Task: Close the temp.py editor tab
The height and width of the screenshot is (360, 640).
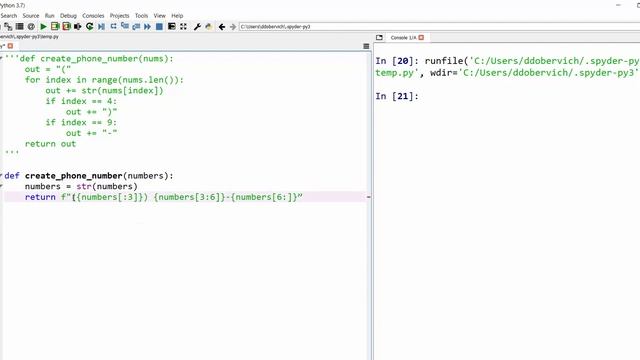Action: [10, 46]
